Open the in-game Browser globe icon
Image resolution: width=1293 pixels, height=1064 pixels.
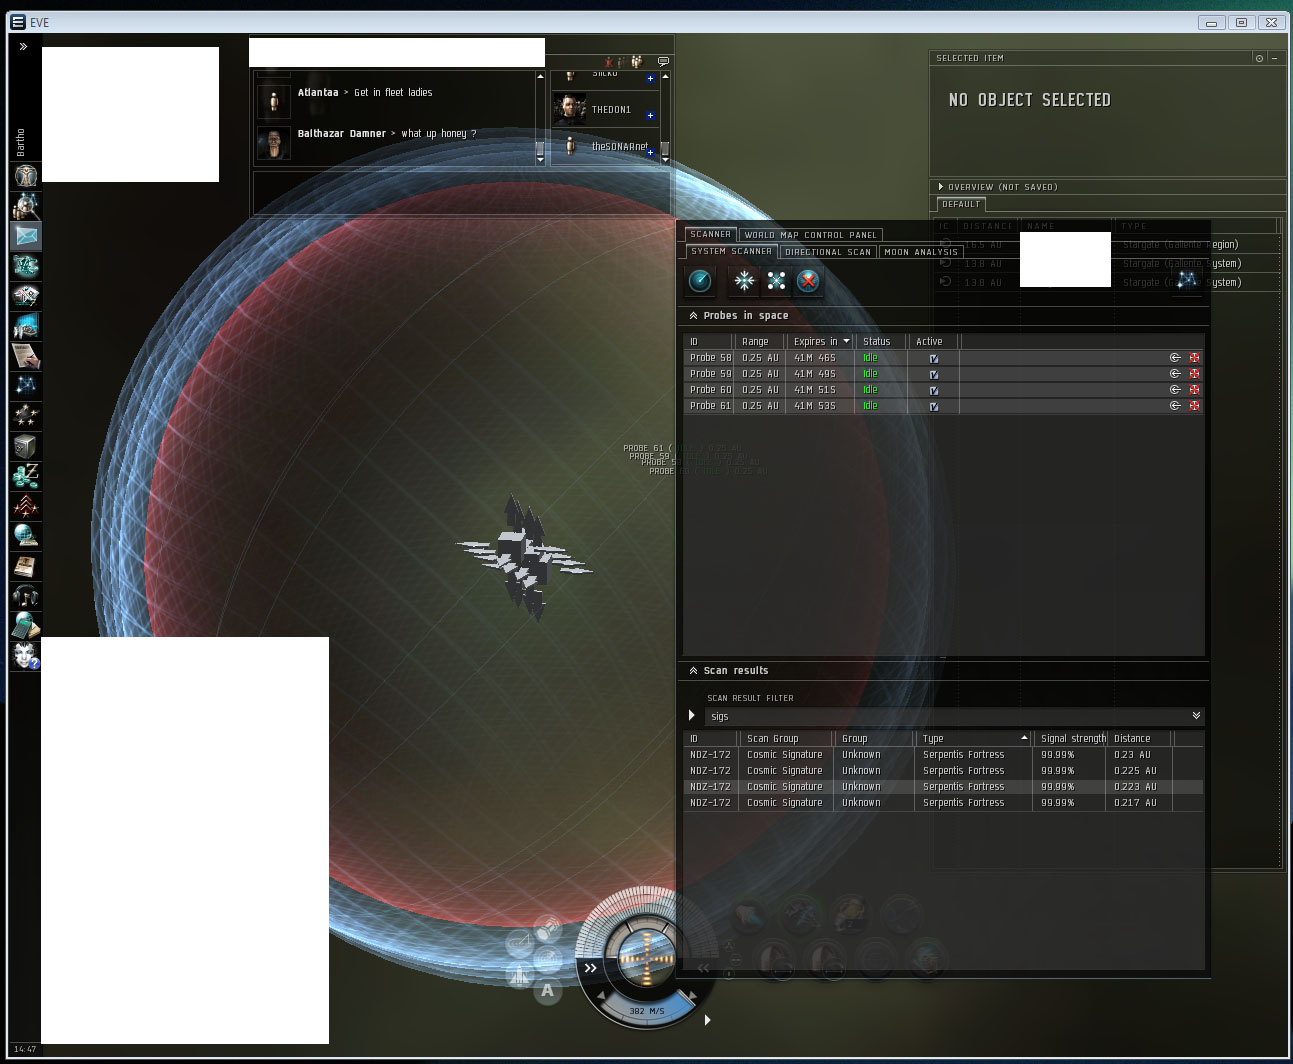coord(26,536)
